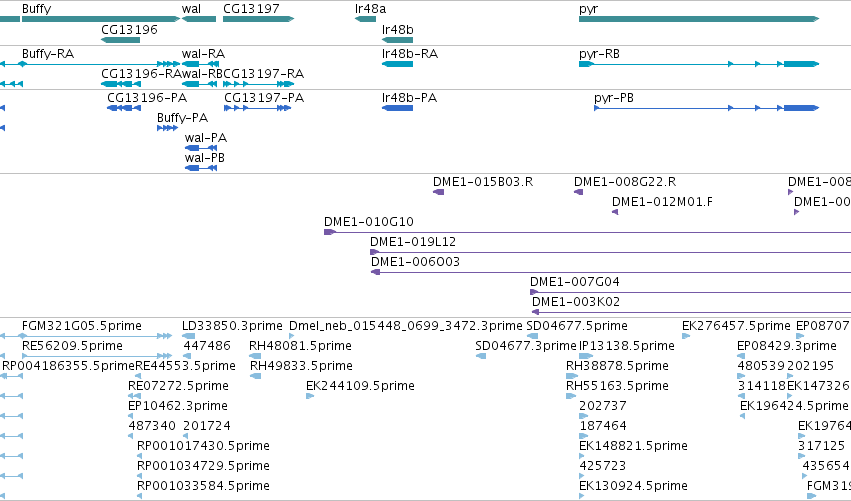The image size is (851, 501).
Task: Click the RE07272.5prime EST label
Action: point(178,386)
